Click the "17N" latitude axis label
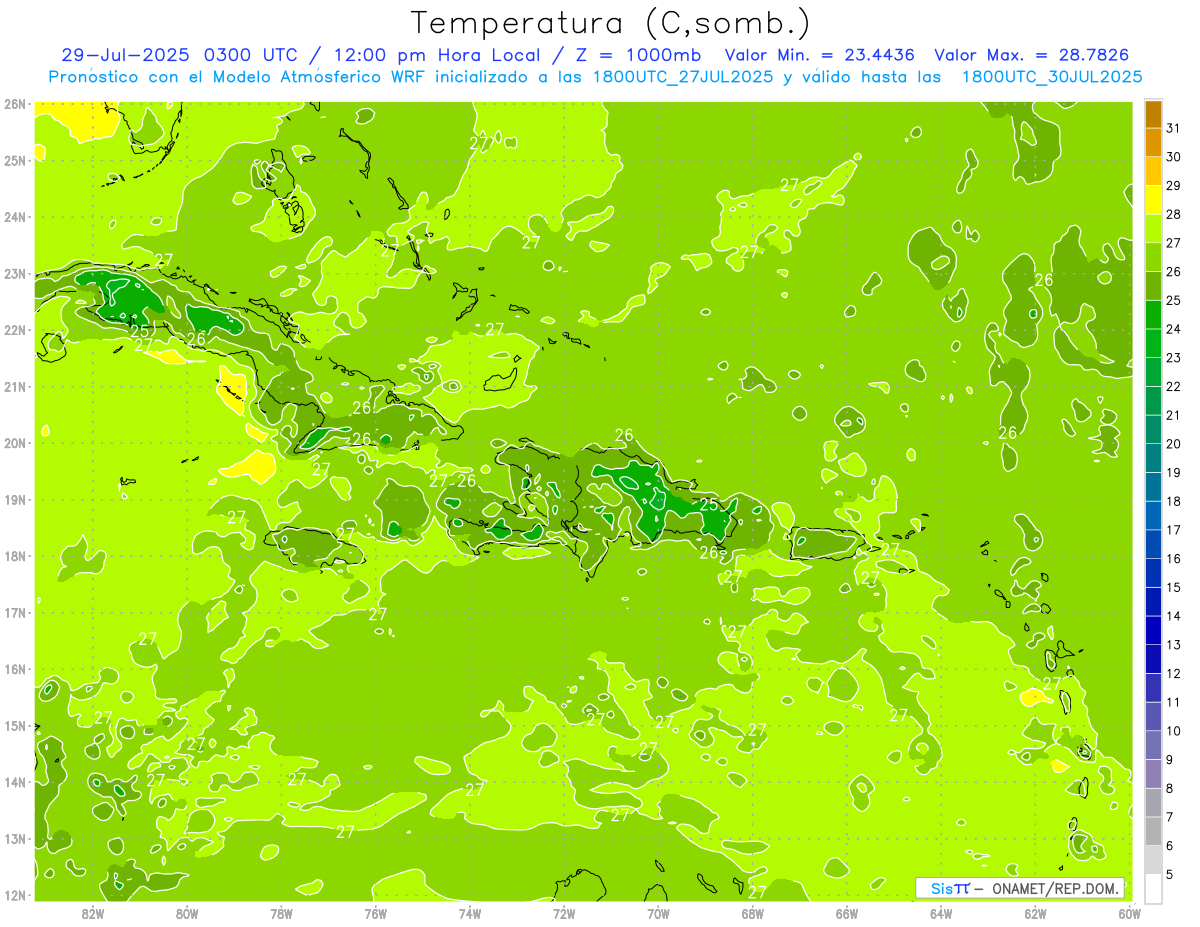 tap(14, 613)
